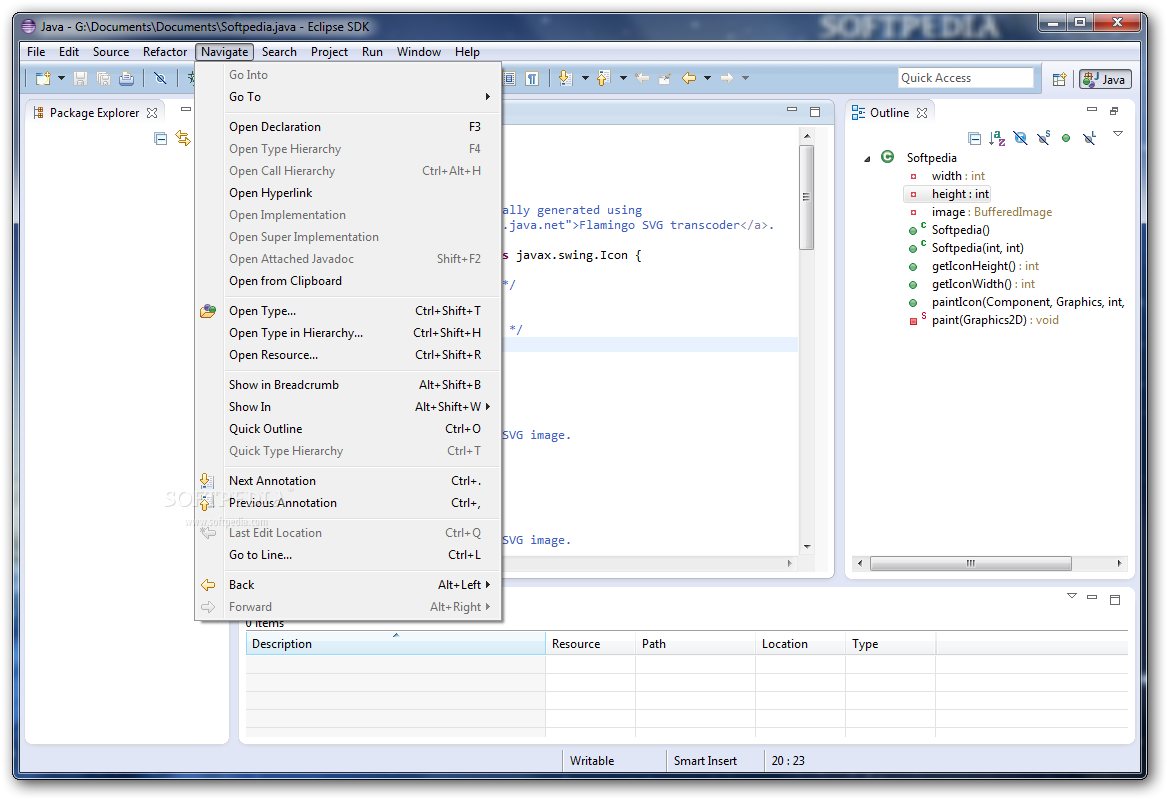Choose Open Declaration from Navigate menu
The width and height of the screenshot is (1168, 800).
[x=349, y=127]
